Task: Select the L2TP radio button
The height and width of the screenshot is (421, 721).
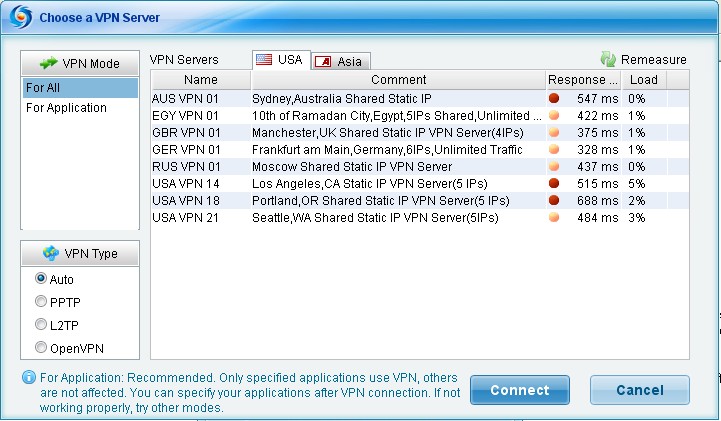Action: point(41,324)
